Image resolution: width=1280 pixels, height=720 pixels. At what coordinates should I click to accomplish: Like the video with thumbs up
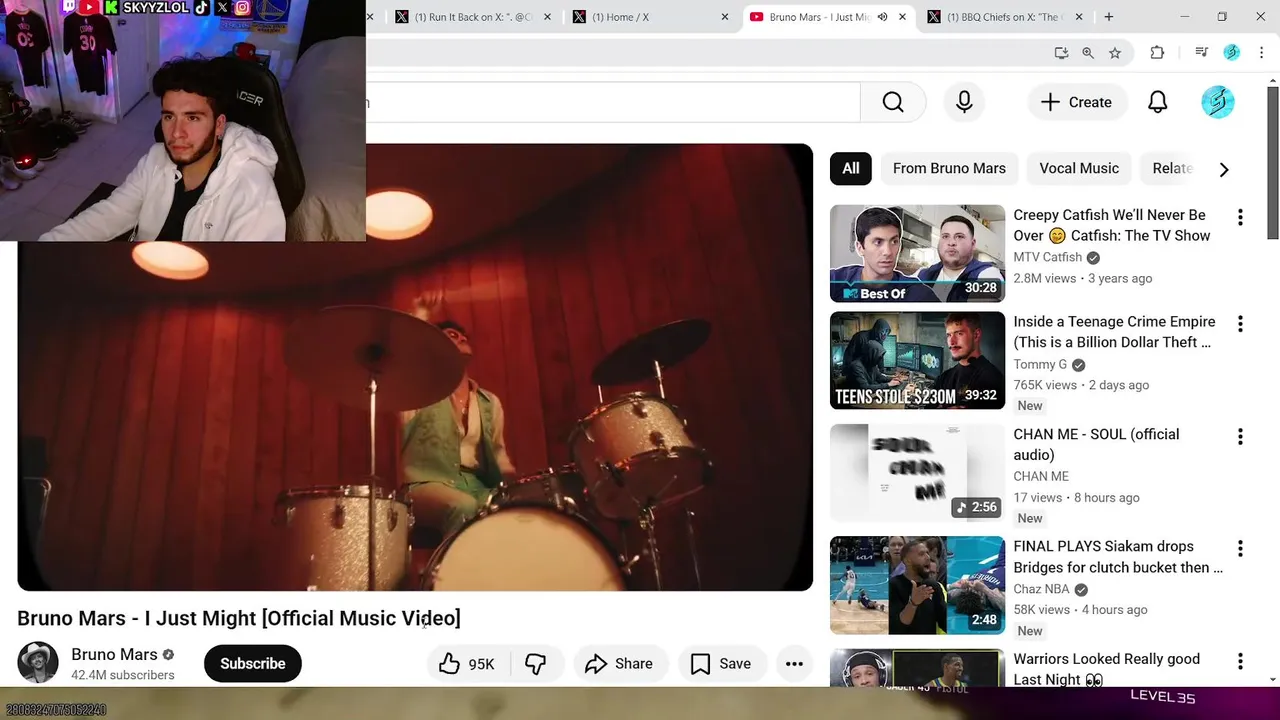467,664
